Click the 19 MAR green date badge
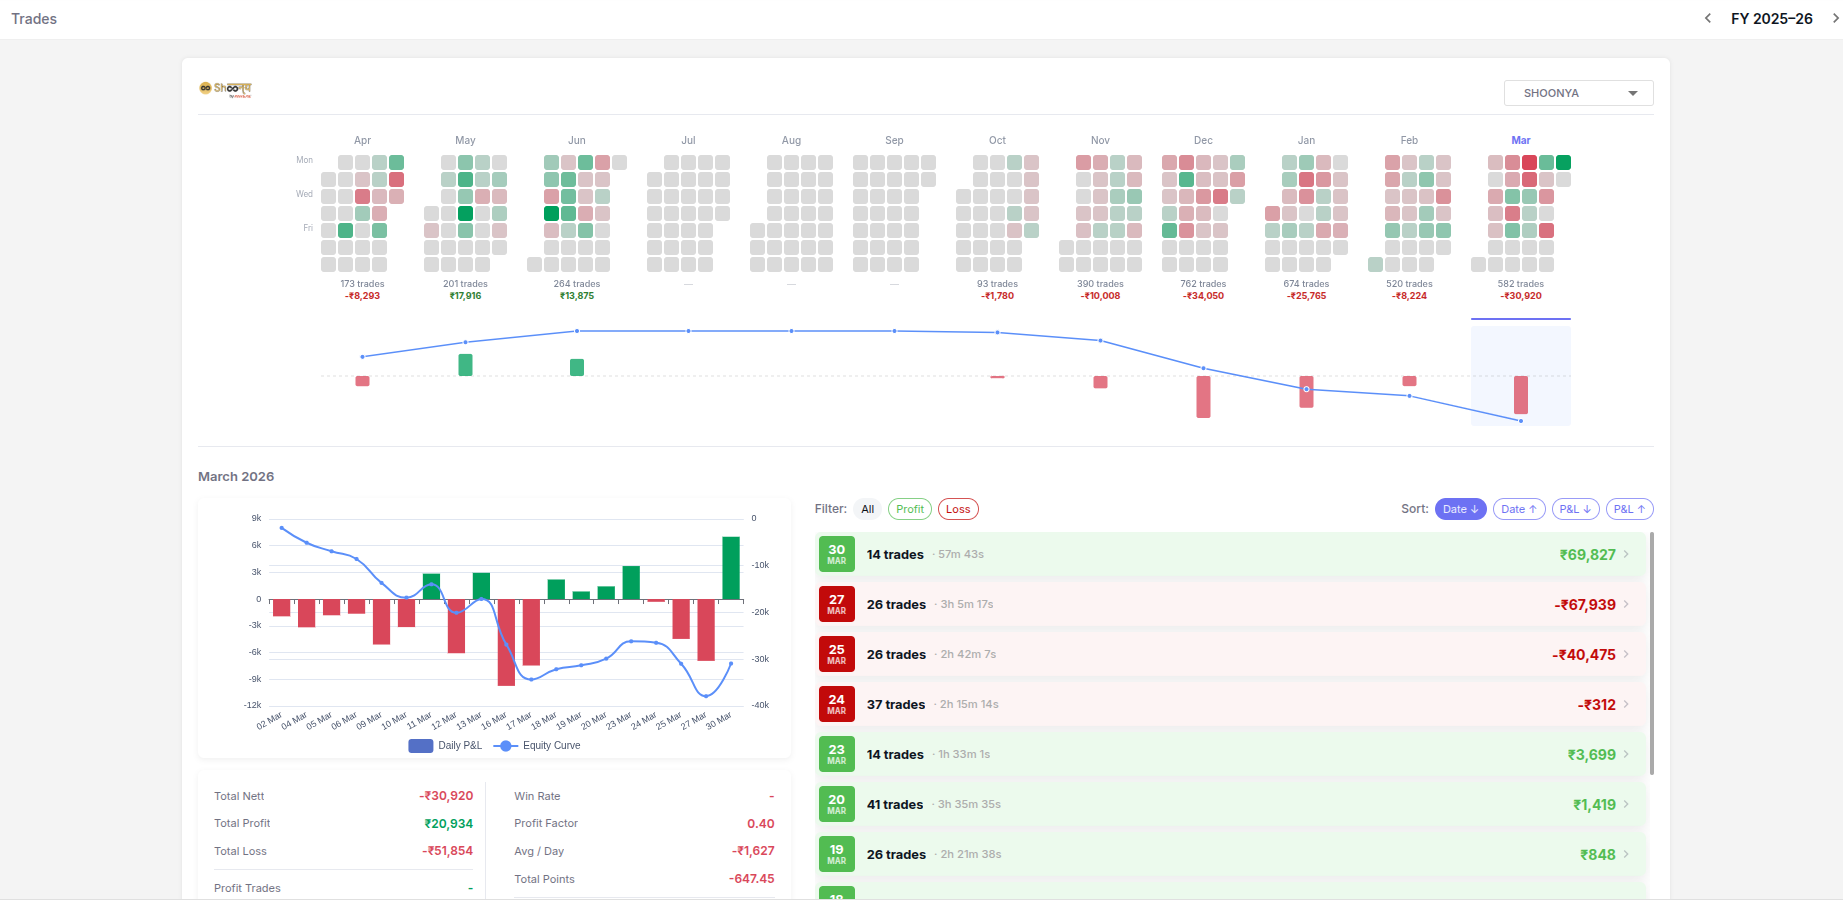The height and width of the screenshot is (900, 1843). pyautogui.click(x=837, y=854)
